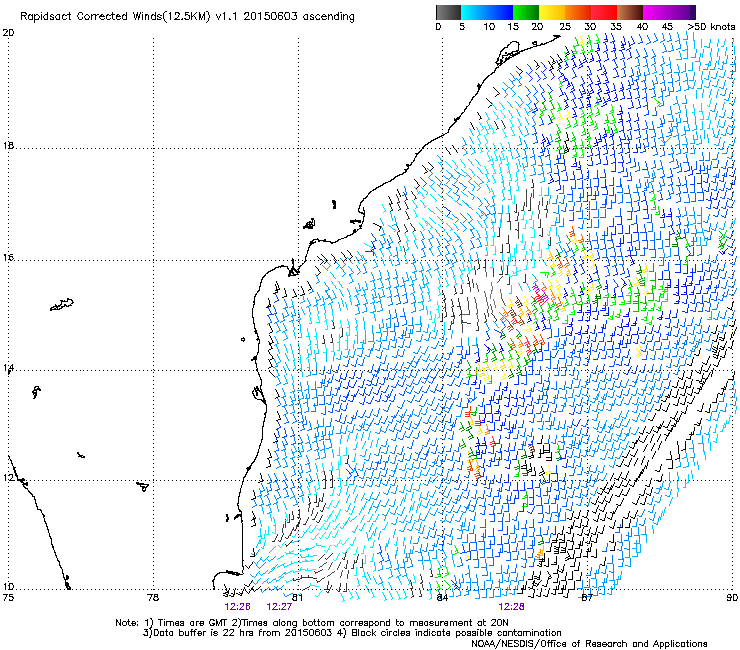The width and height of the screenshot is (740, 650).
Task: Click the 'Data buffer is 22 hrs' note line
Action: (x=352, y=633)
